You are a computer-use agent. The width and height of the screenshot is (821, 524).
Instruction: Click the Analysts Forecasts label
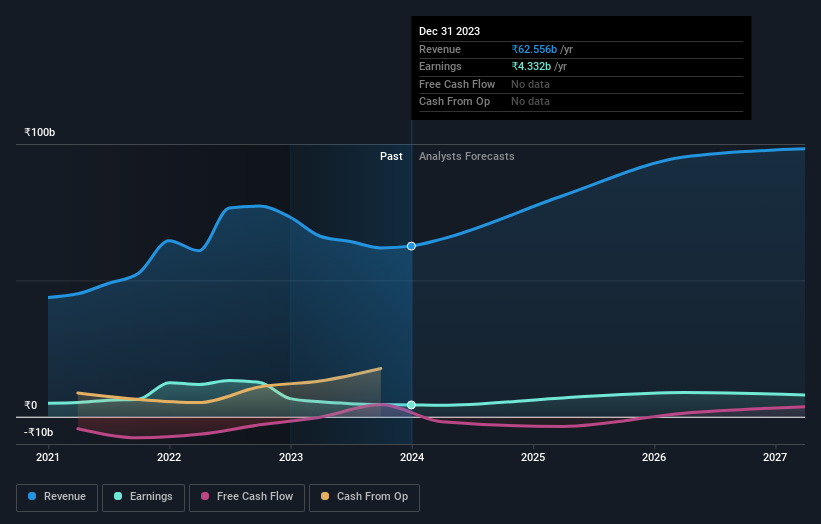pyautogui.click(x=467, y=157)
